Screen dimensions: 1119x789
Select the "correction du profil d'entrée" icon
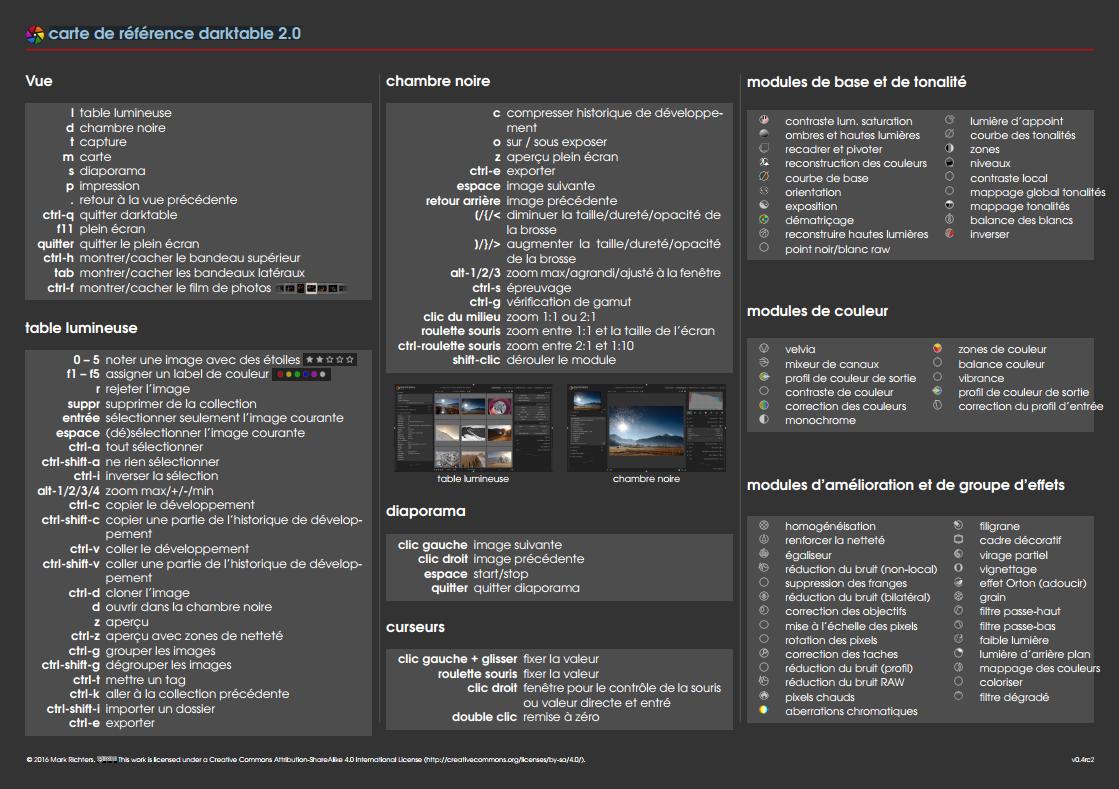[x=937, y=405]
